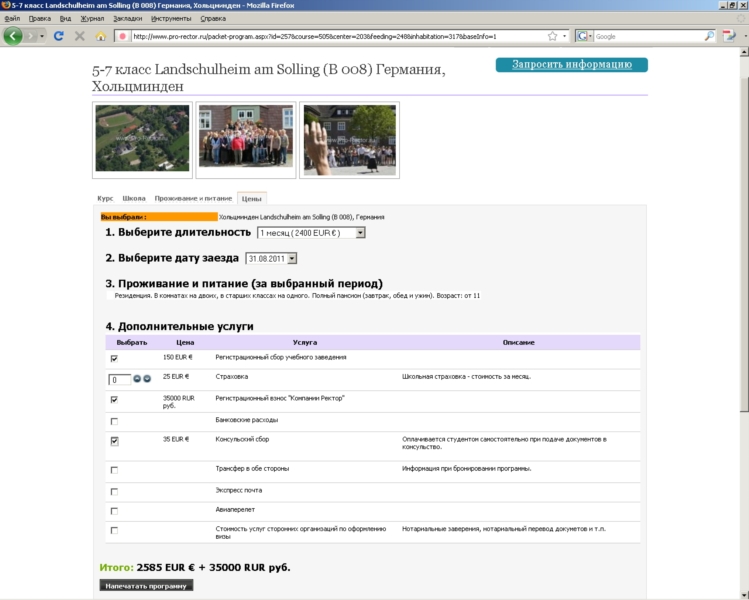Check the Трансфер в обе стороны checkbox
Image resolution: width=749 pixels, height=600 pixels.
point(114,470)
